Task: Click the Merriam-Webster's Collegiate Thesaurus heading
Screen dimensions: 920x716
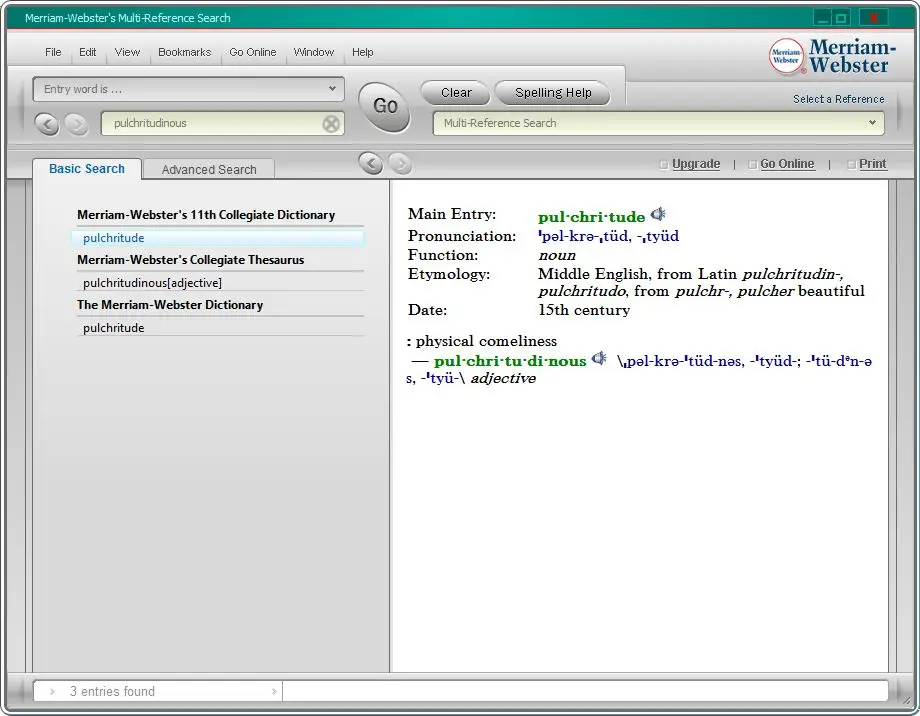Action: [x=191, y=260]
